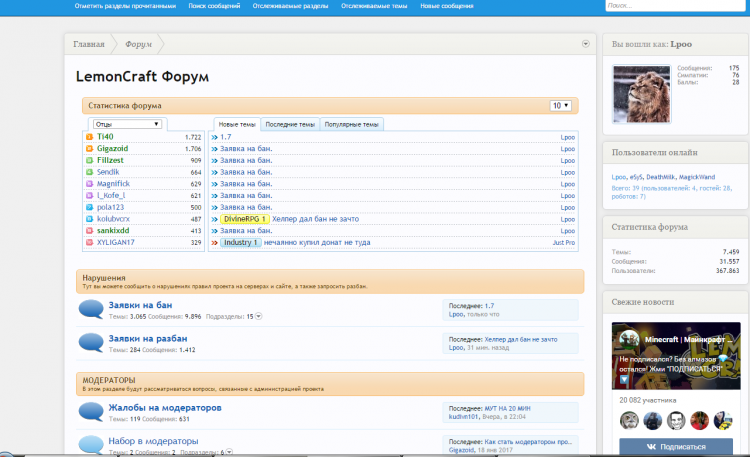Click the red arrow beside the Industry topic
Viewport: 750px width, 457px height.
tap(214, 243)
